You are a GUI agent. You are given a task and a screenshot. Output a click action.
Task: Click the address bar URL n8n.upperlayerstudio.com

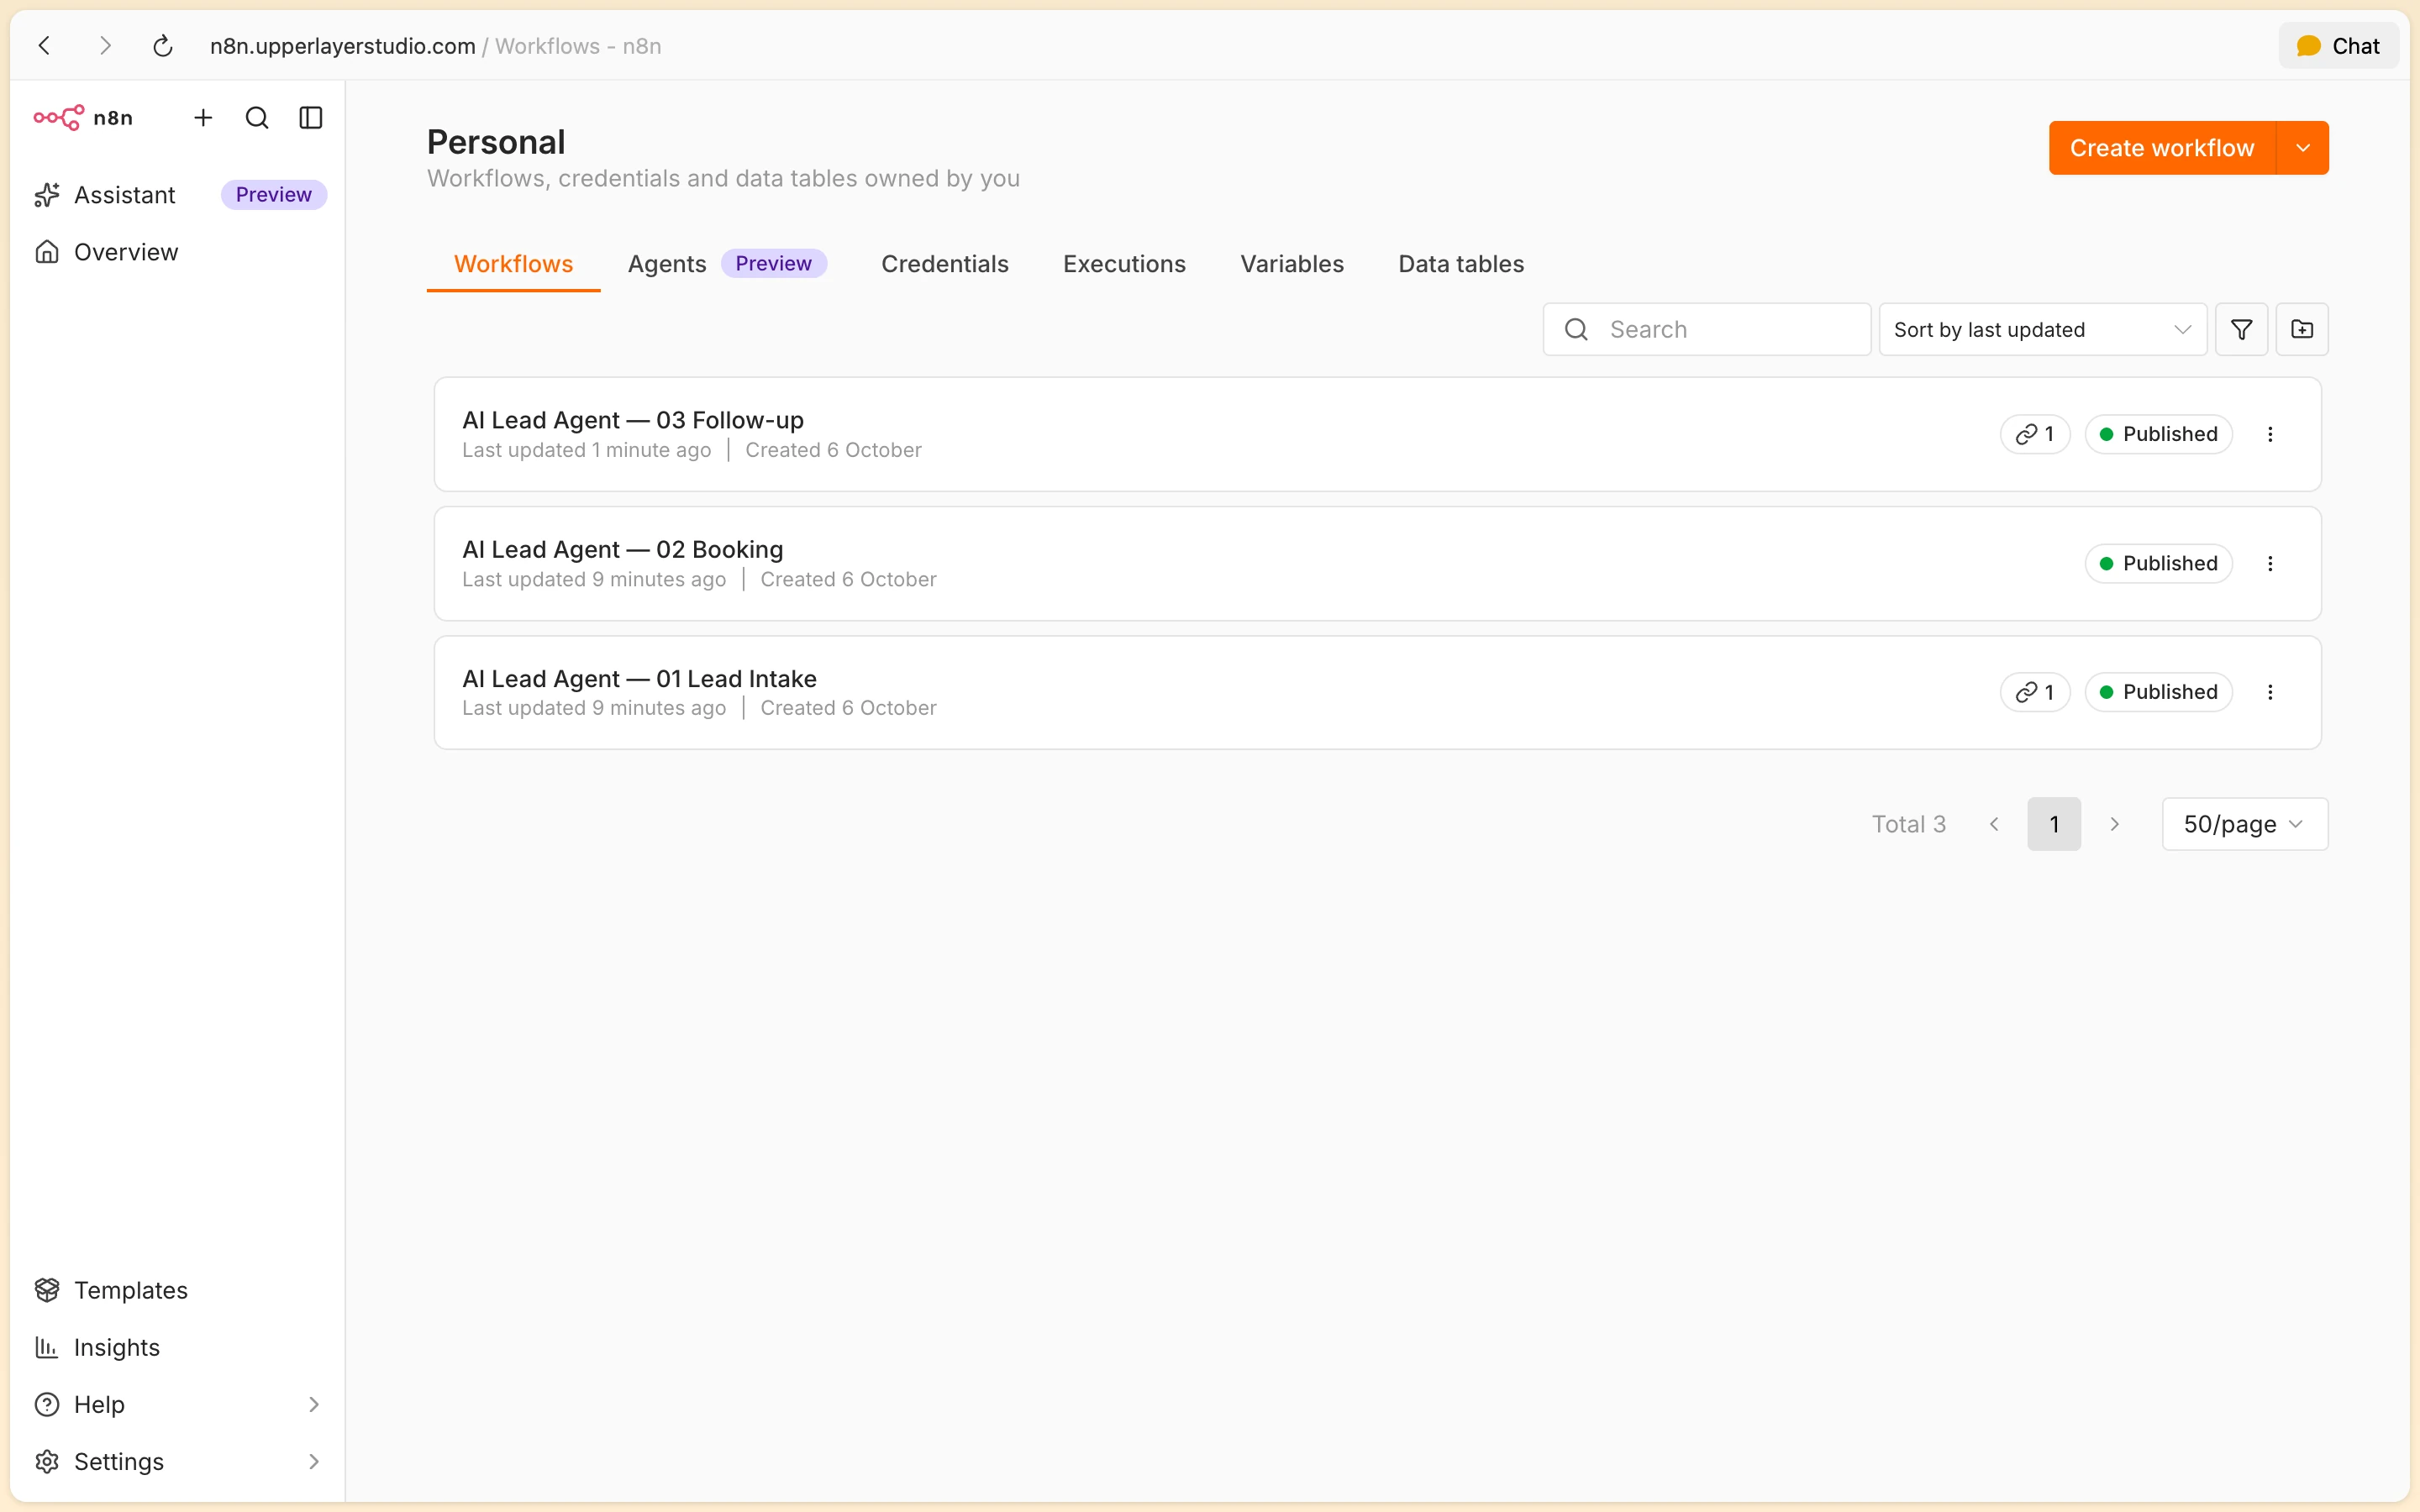coord(343,46)
